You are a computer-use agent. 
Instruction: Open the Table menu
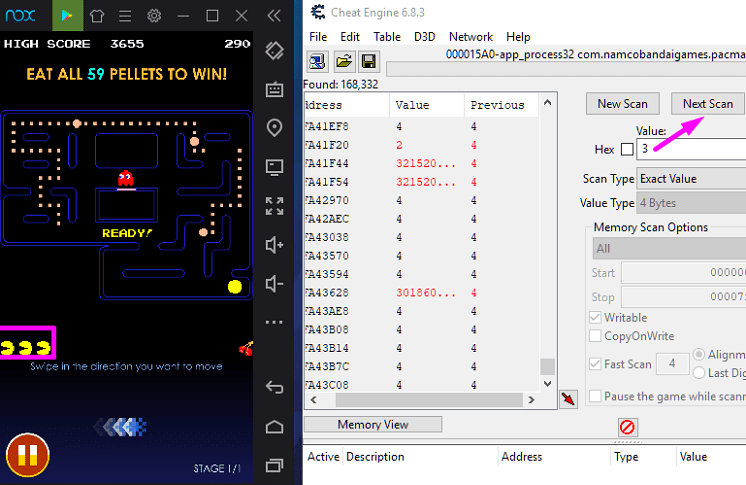click(387, 37)
